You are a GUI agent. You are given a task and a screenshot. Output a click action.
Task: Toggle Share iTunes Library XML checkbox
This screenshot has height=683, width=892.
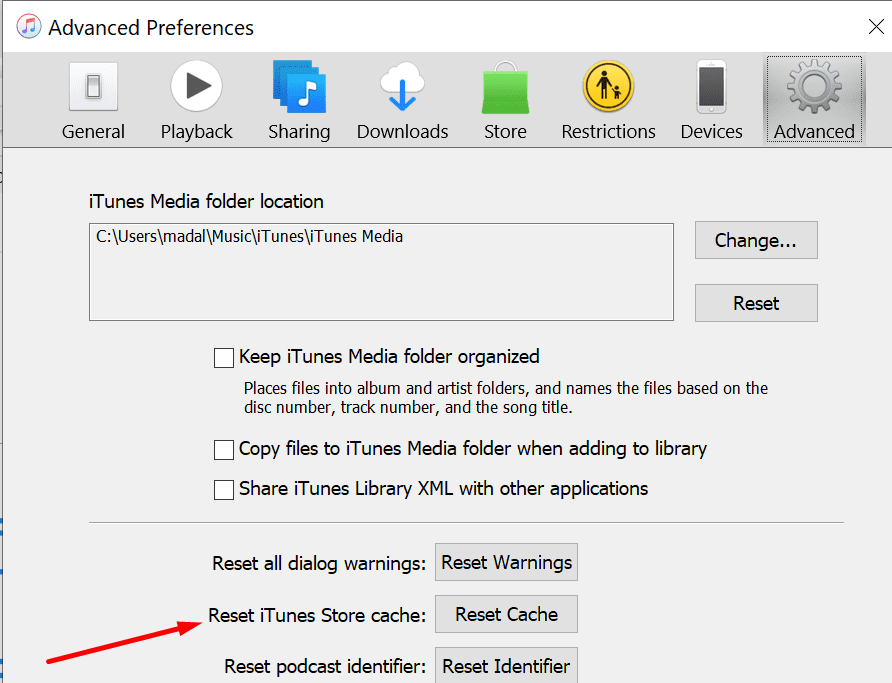pos(224,490)
